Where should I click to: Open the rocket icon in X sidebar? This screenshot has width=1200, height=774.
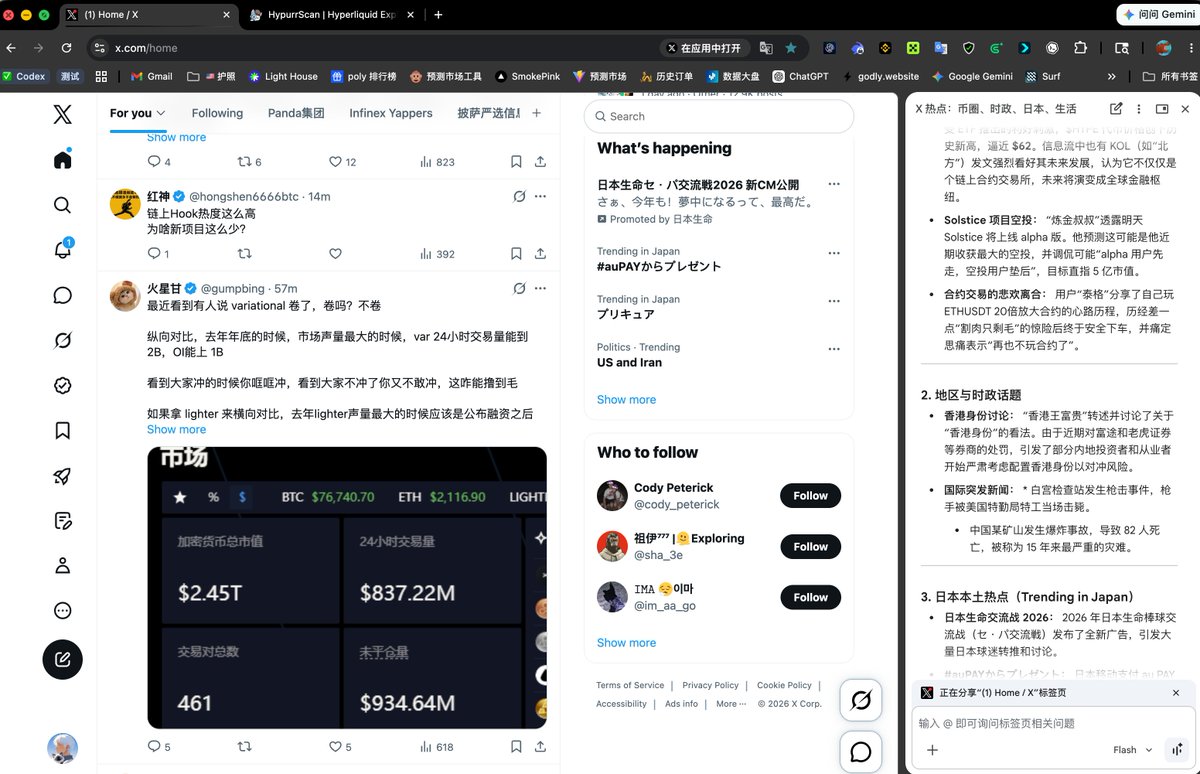62,475
